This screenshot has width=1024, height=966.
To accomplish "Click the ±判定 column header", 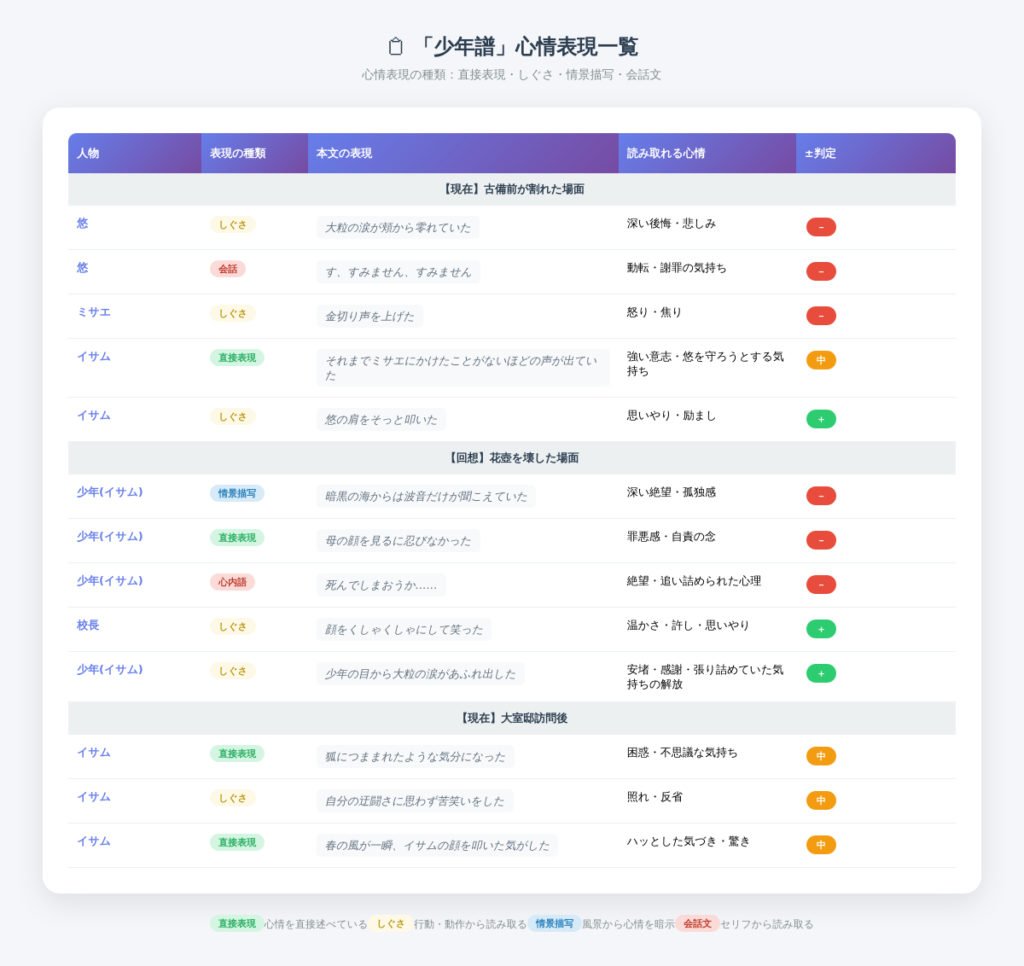I will pyautogui.click(x=820, y=153).
